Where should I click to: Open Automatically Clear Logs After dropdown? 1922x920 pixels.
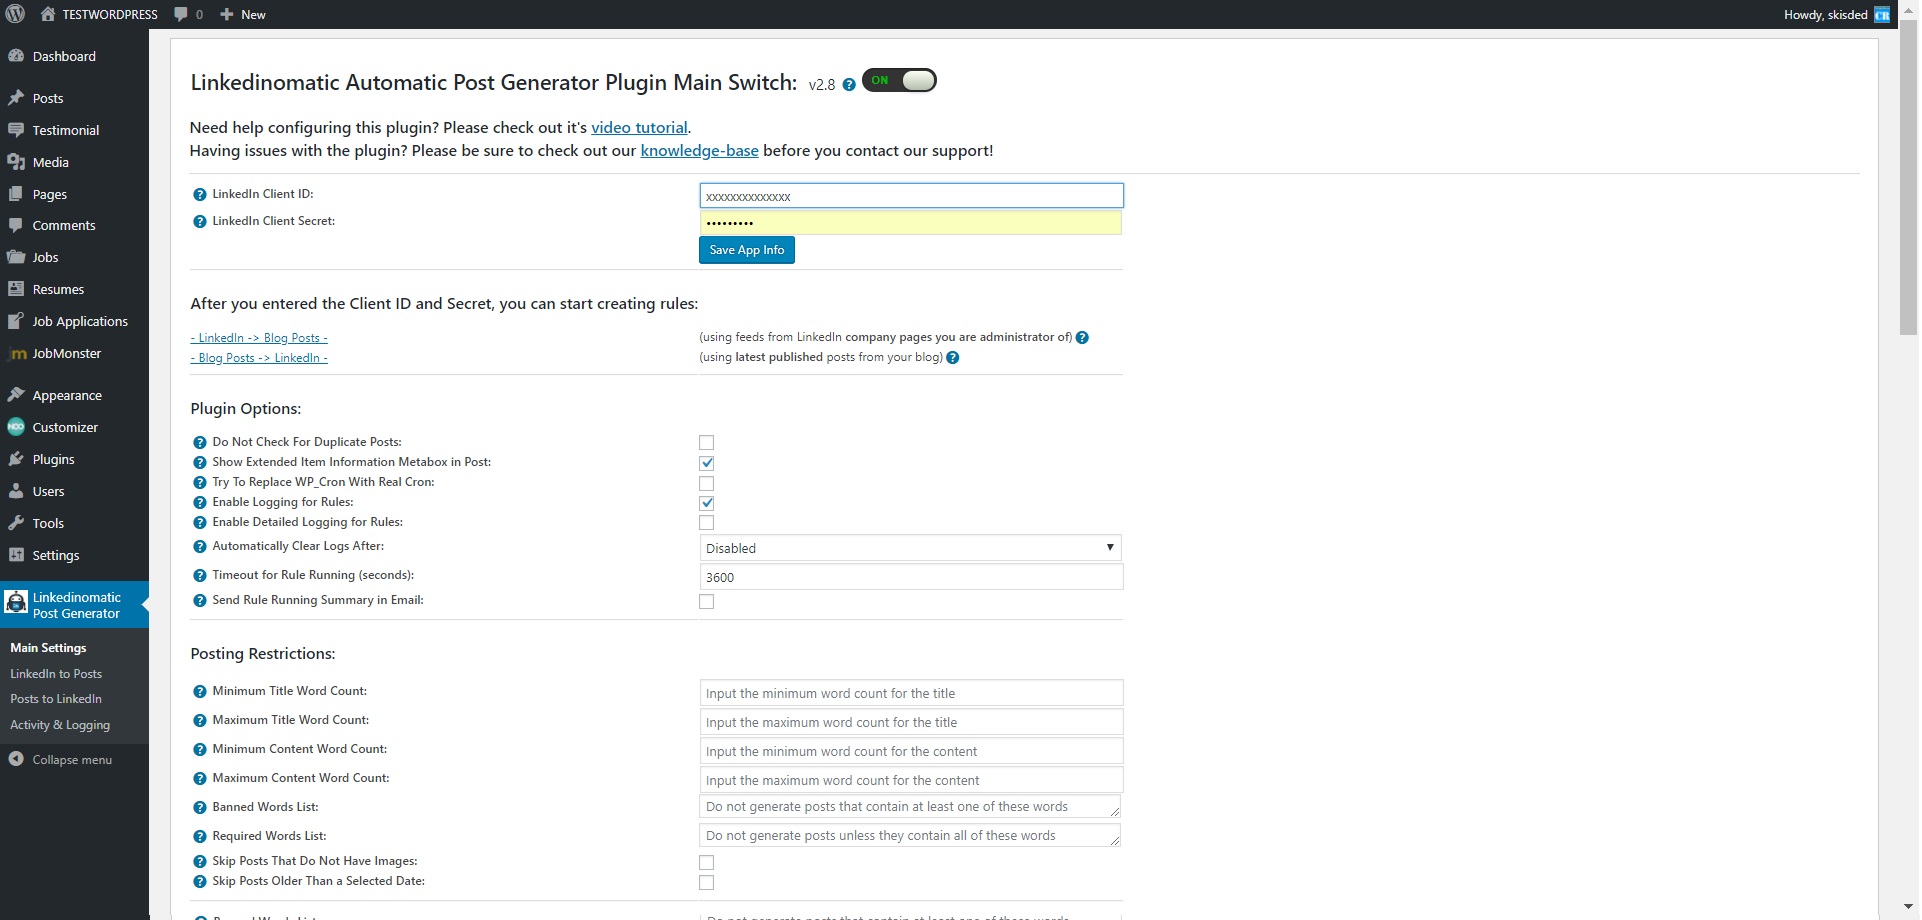pos(910,548)
